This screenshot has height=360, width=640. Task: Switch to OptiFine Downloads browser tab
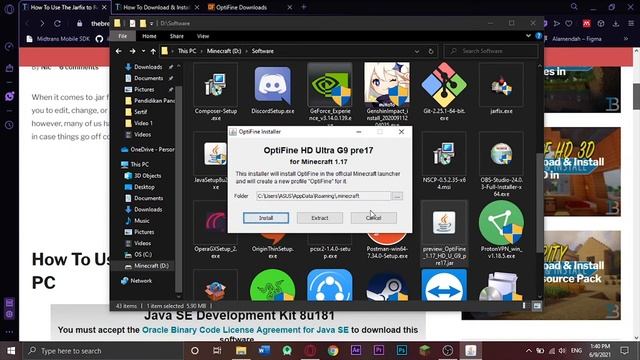pos(241,7)
